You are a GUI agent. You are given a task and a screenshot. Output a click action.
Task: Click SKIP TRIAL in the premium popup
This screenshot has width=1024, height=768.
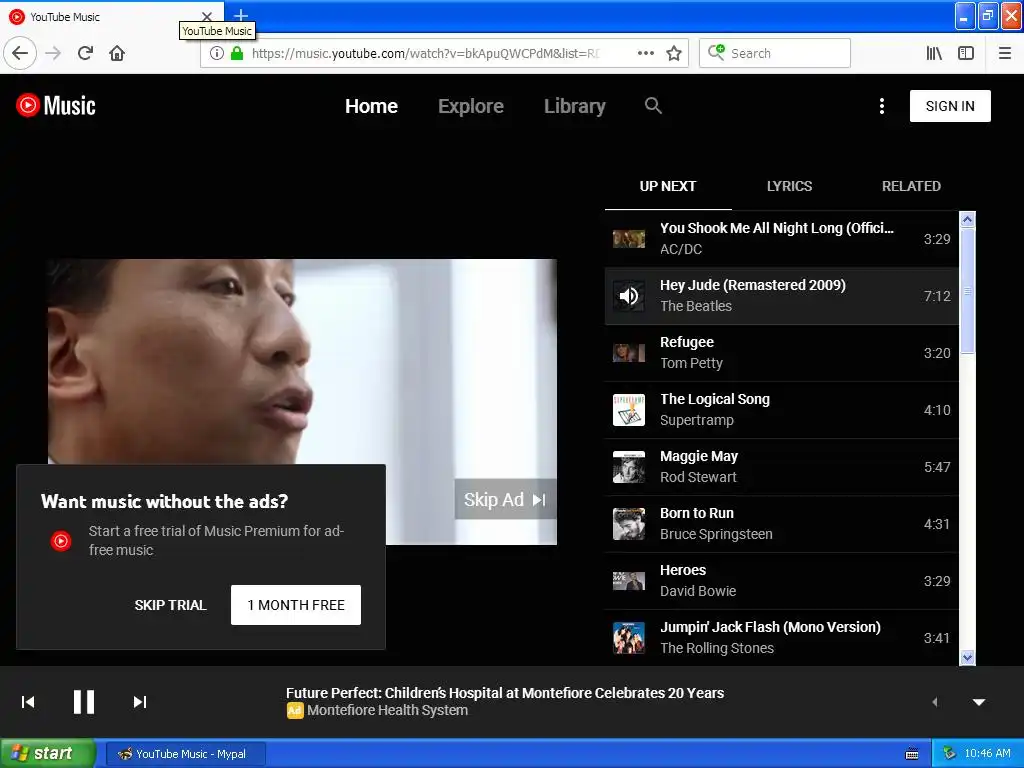click(x=170, y=605)
